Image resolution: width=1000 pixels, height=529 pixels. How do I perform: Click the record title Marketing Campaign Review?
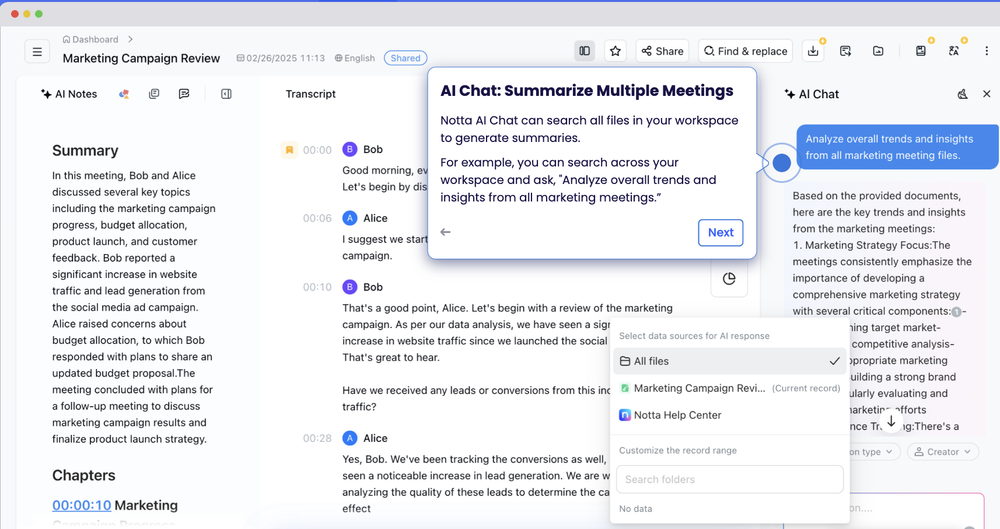pyautogui.click(x=141, y=58)
